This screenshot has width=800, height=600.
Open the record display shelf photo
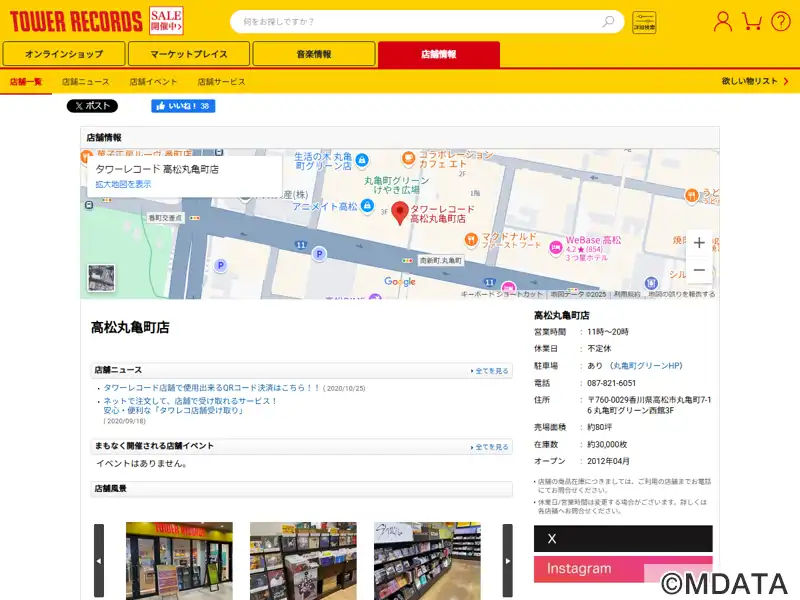pos(303,561)
